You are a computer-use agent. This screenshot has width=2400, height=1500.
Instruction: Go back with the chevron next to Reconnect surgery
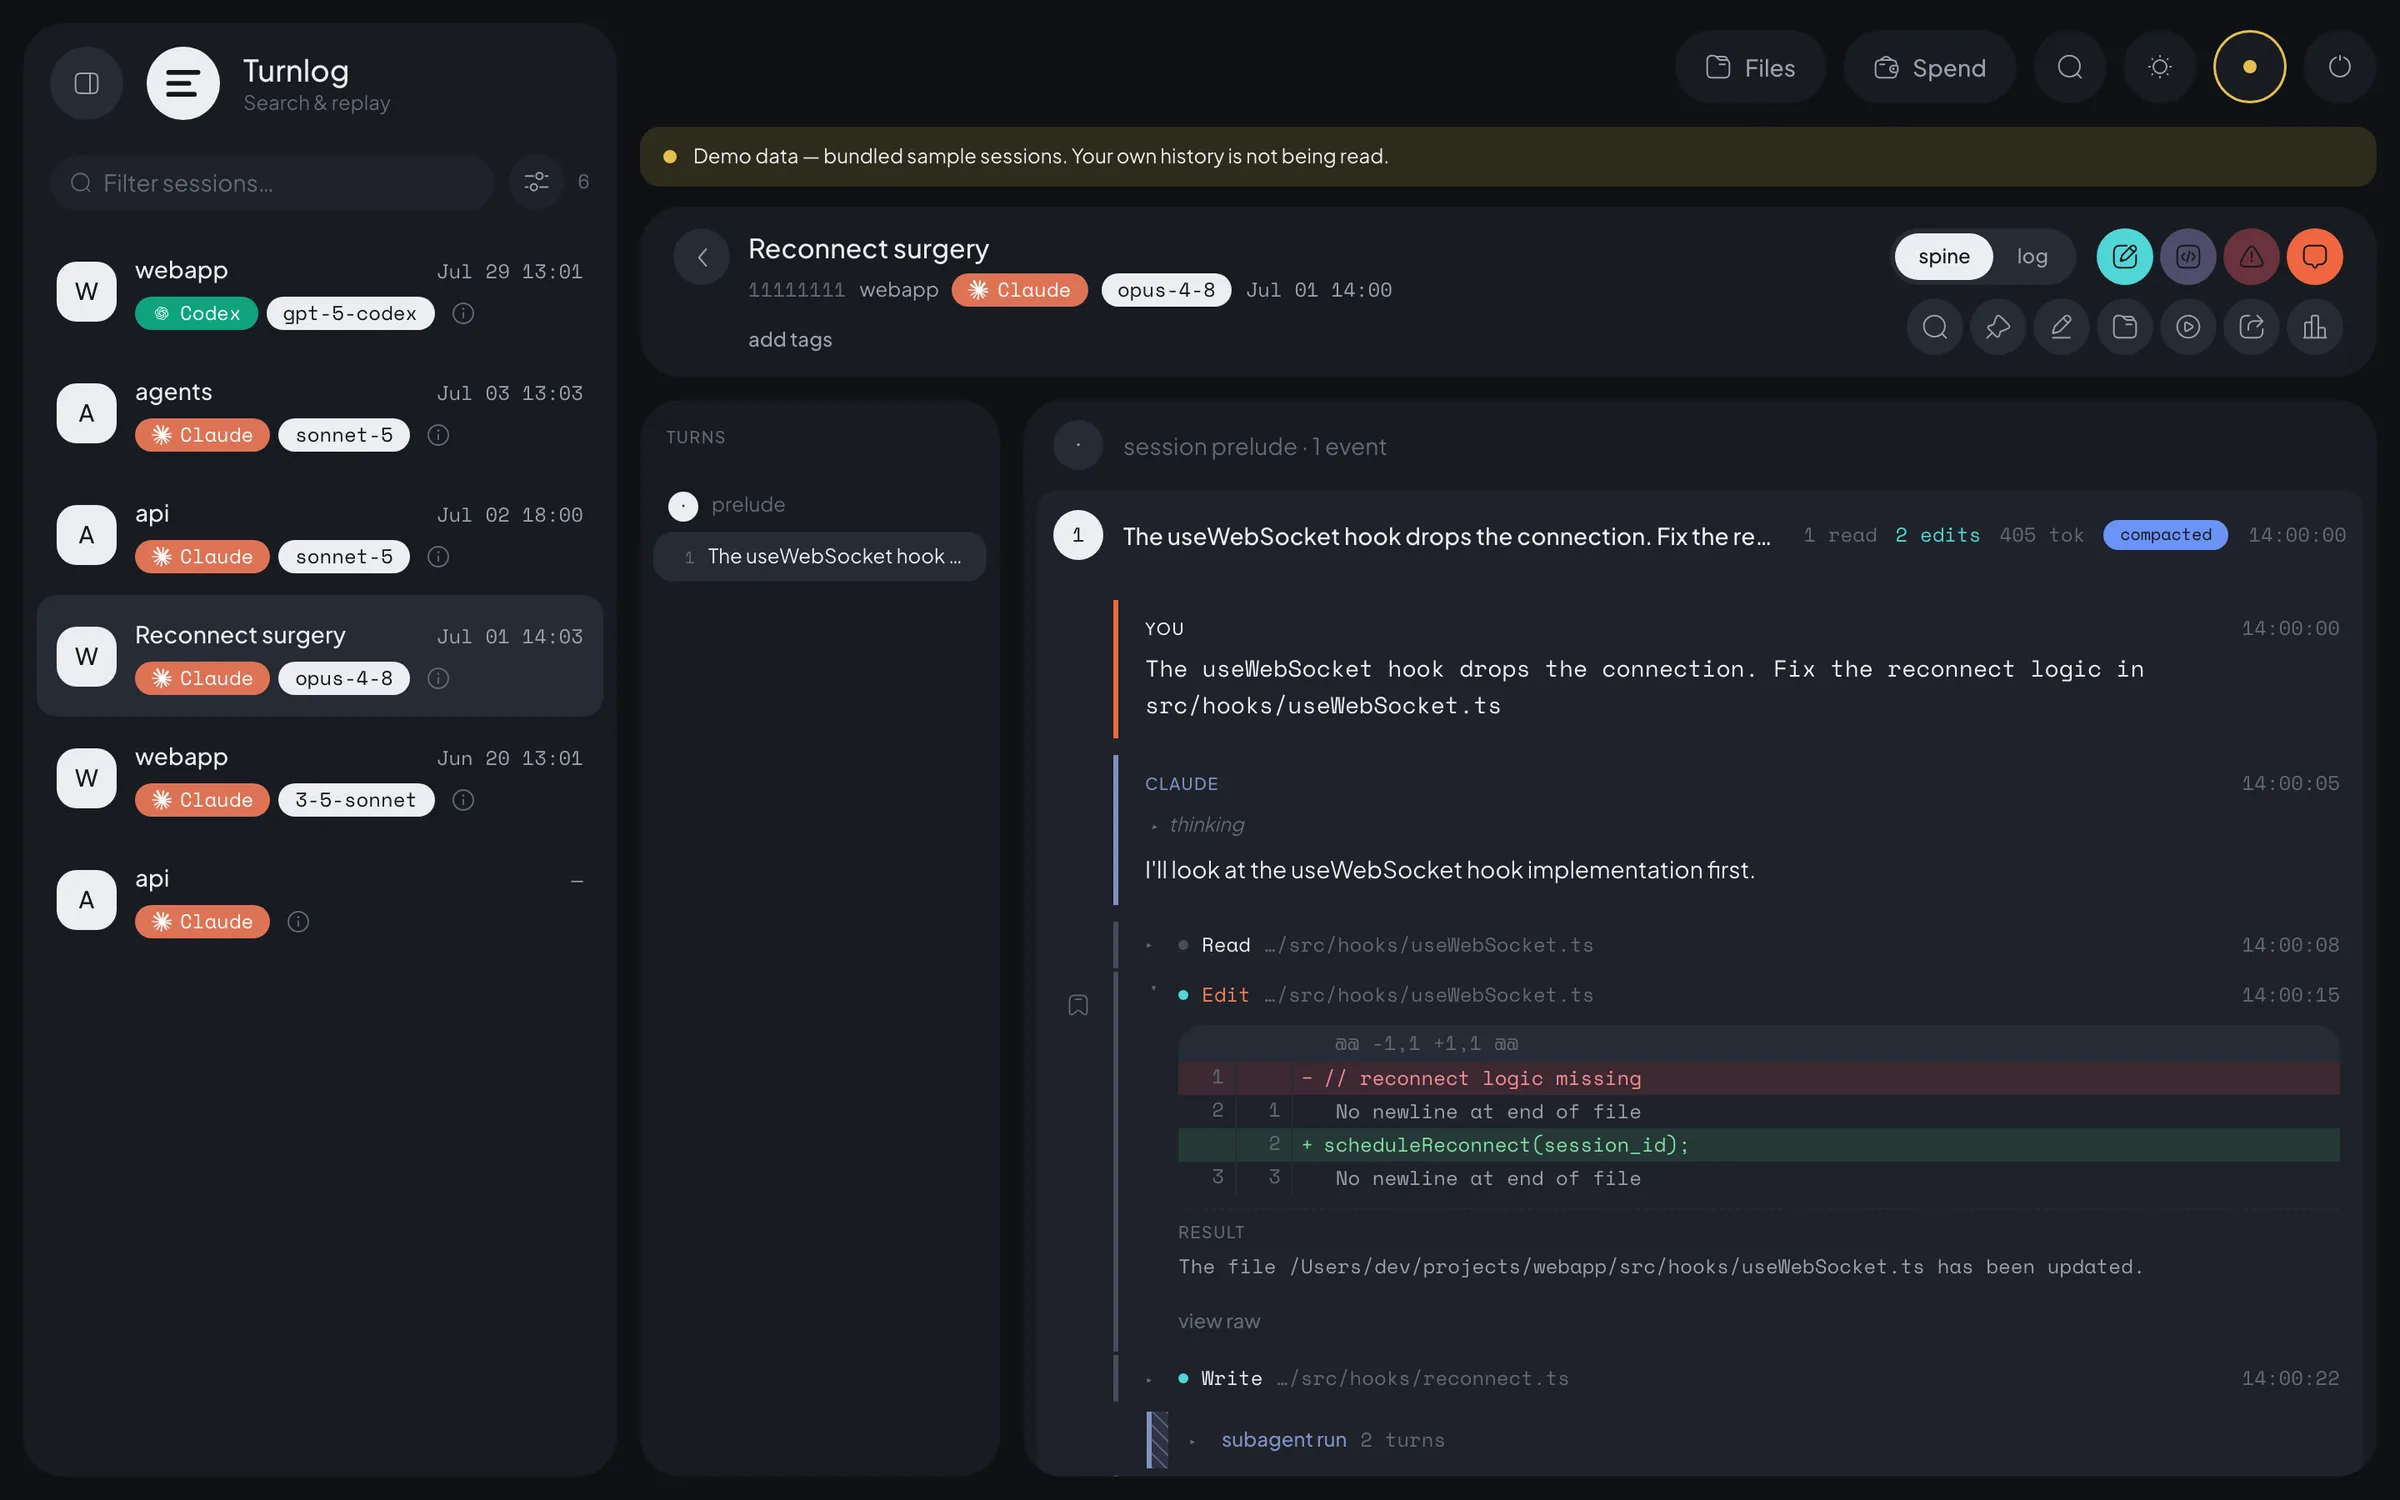click(702, 257)
